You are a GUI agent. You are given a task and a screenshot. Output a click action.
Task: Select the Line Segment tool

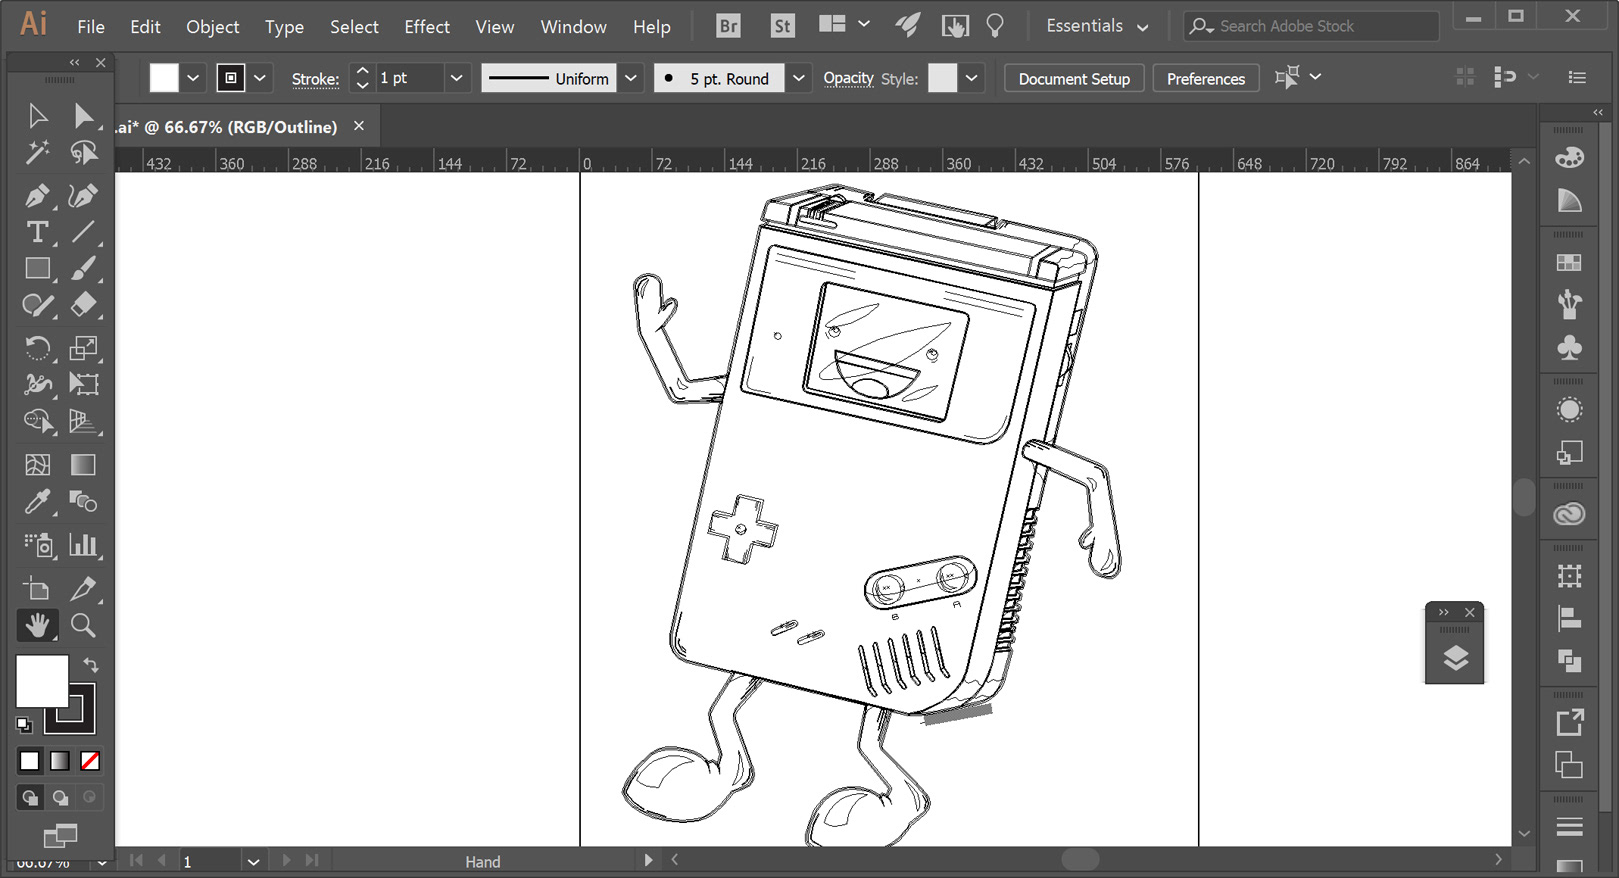[84, 232]
